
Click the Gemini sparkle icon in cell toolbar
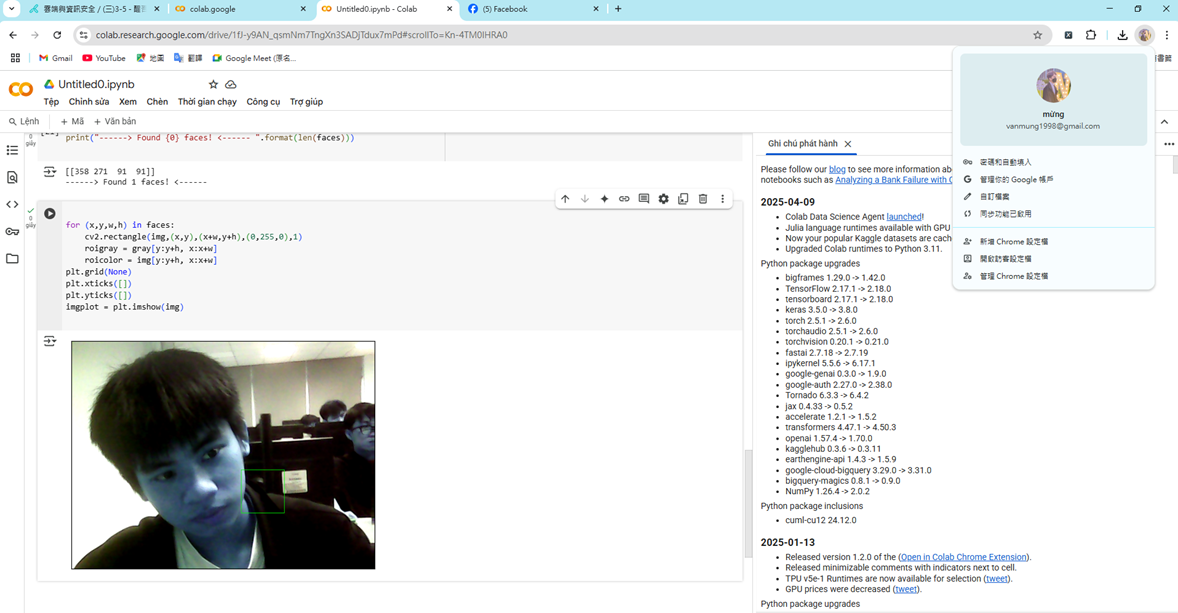point(604,199)
